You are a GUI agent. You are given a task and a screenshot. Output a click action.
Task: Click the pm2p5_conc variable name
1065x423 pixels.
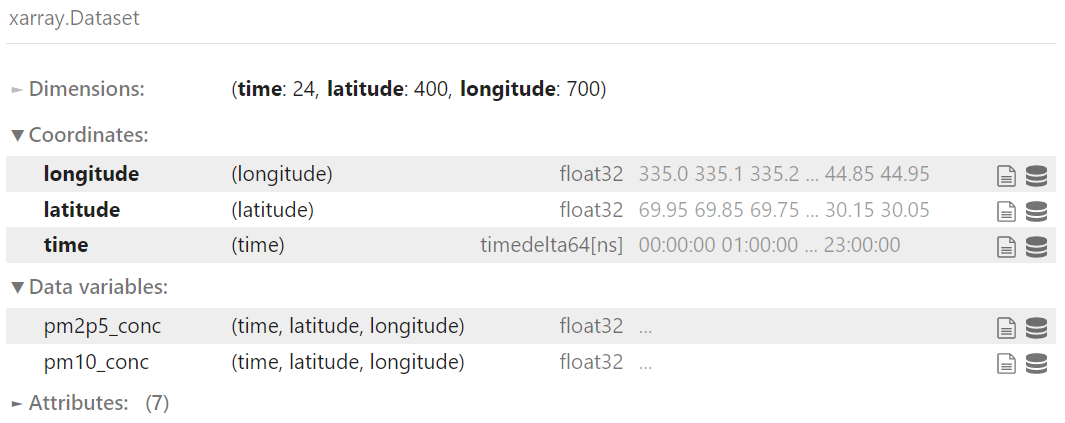coord(102,327)
